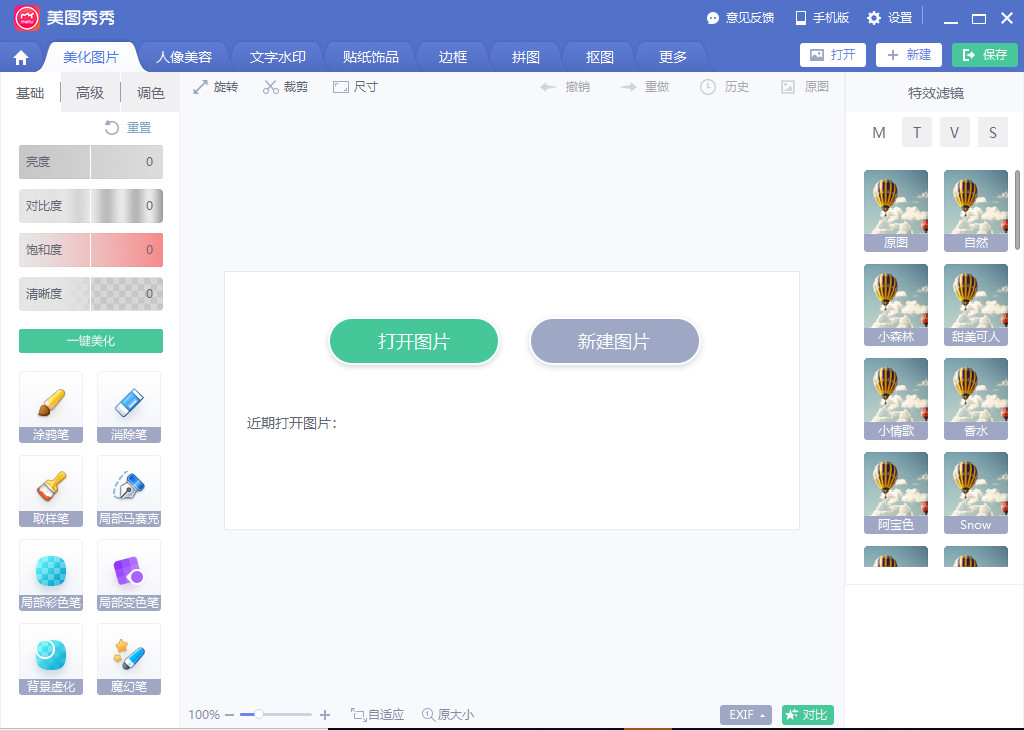Zoom in with the plus icon

325,715
